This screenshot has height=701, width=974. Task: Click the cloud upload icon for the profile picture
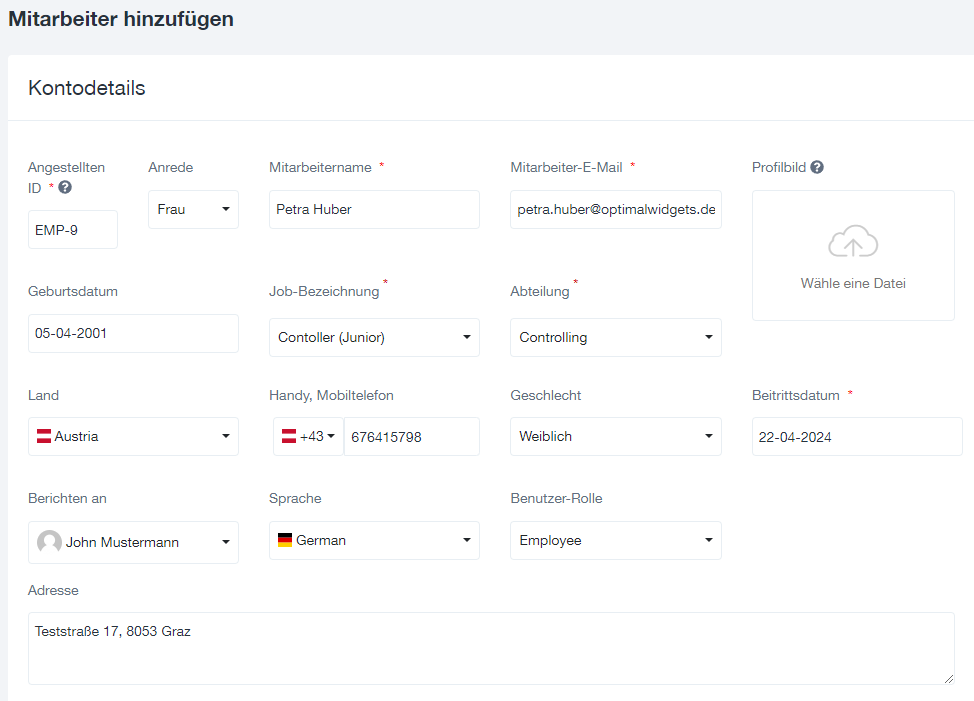(x=853, y=241)
